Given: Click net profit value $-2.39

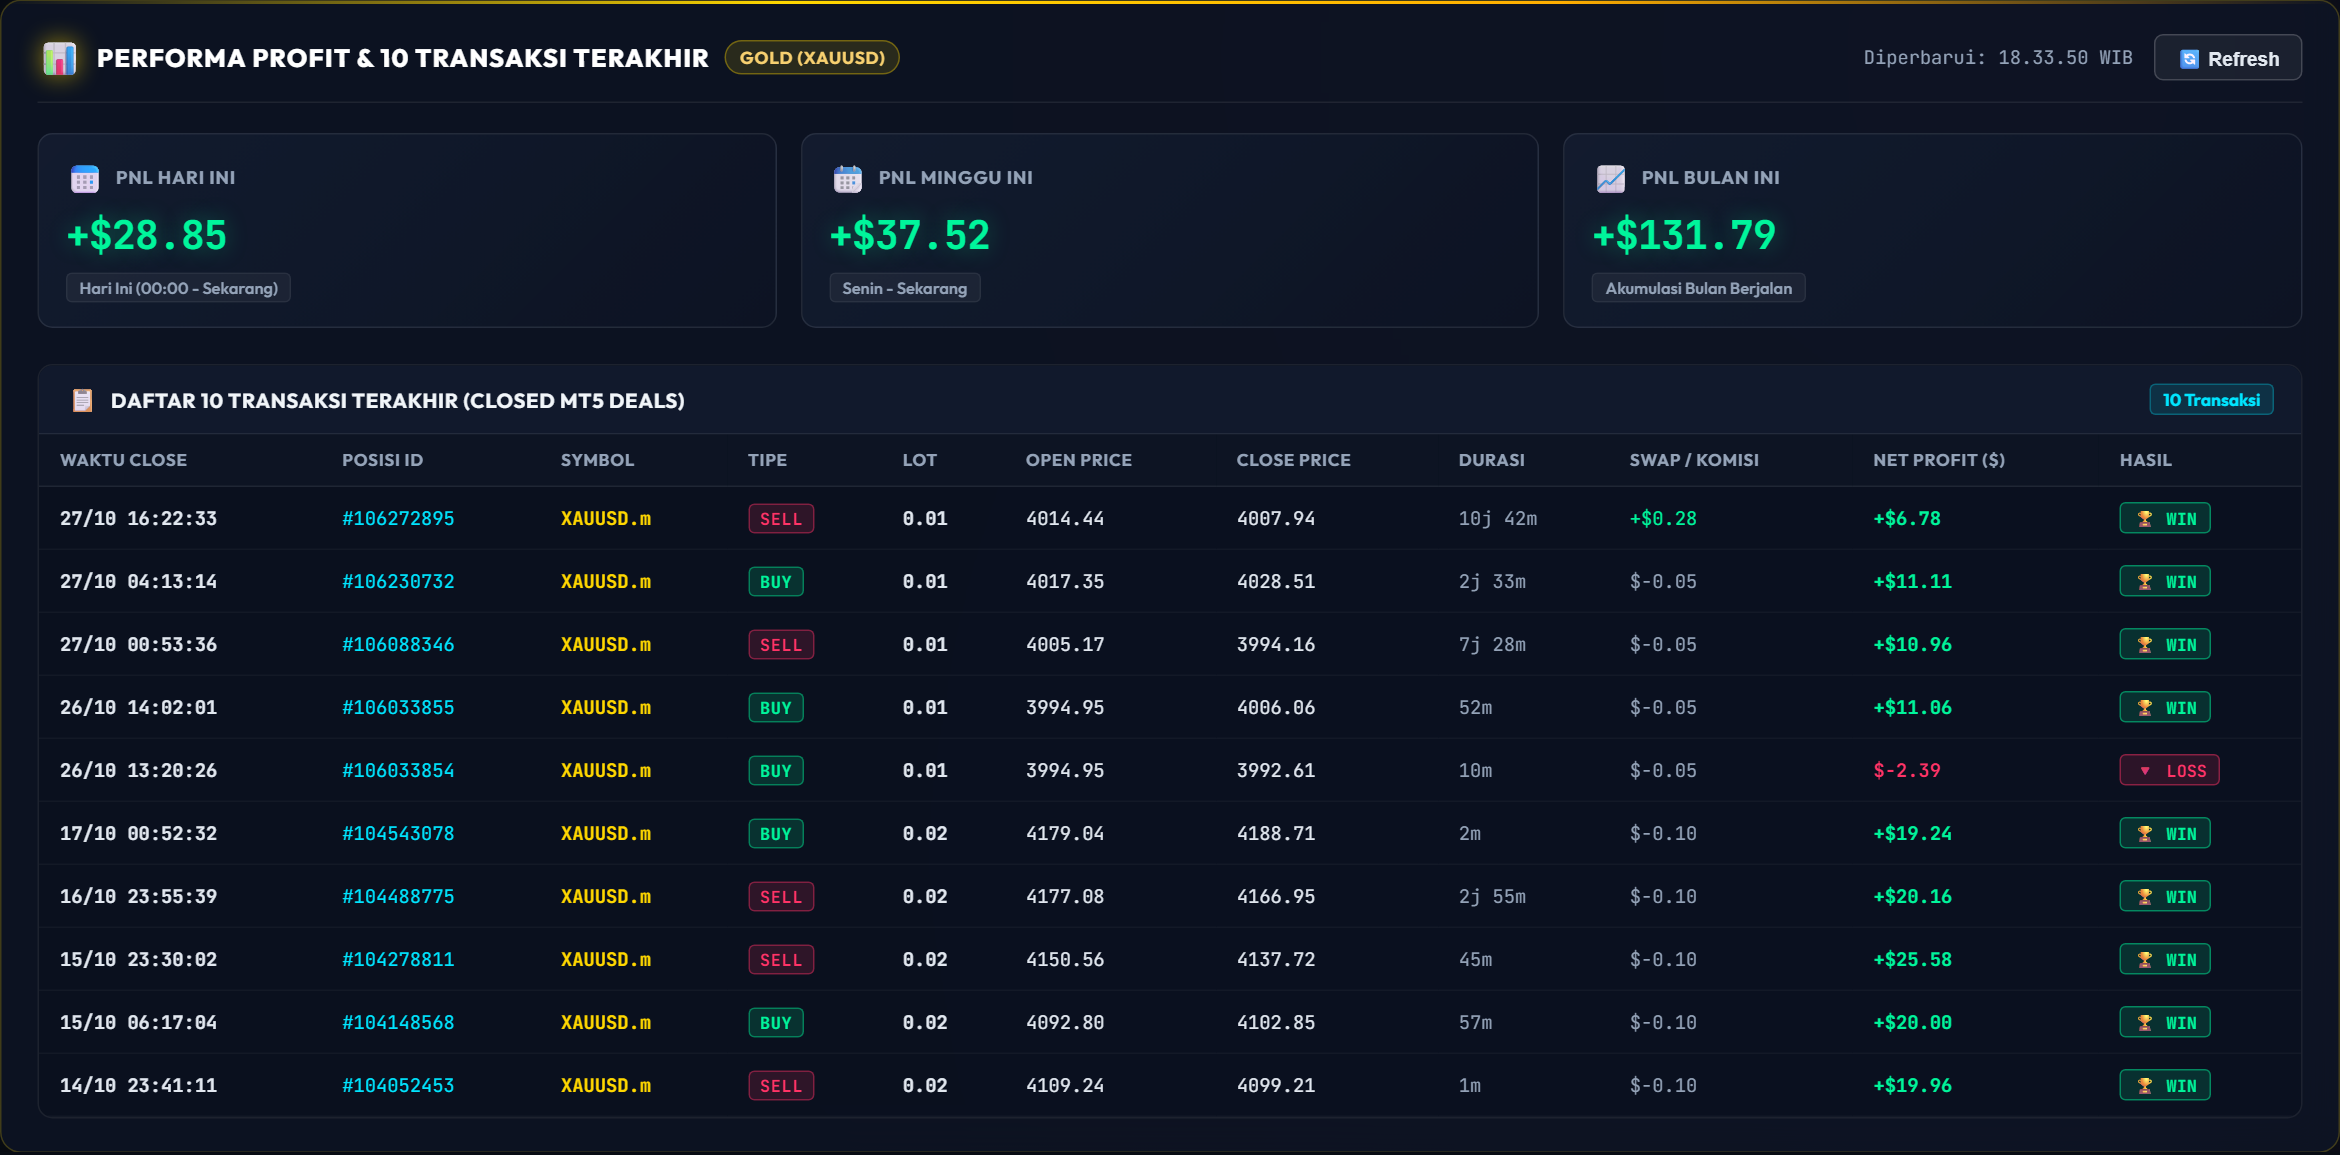Looking at the screenshot, I should click(1907, 770).
